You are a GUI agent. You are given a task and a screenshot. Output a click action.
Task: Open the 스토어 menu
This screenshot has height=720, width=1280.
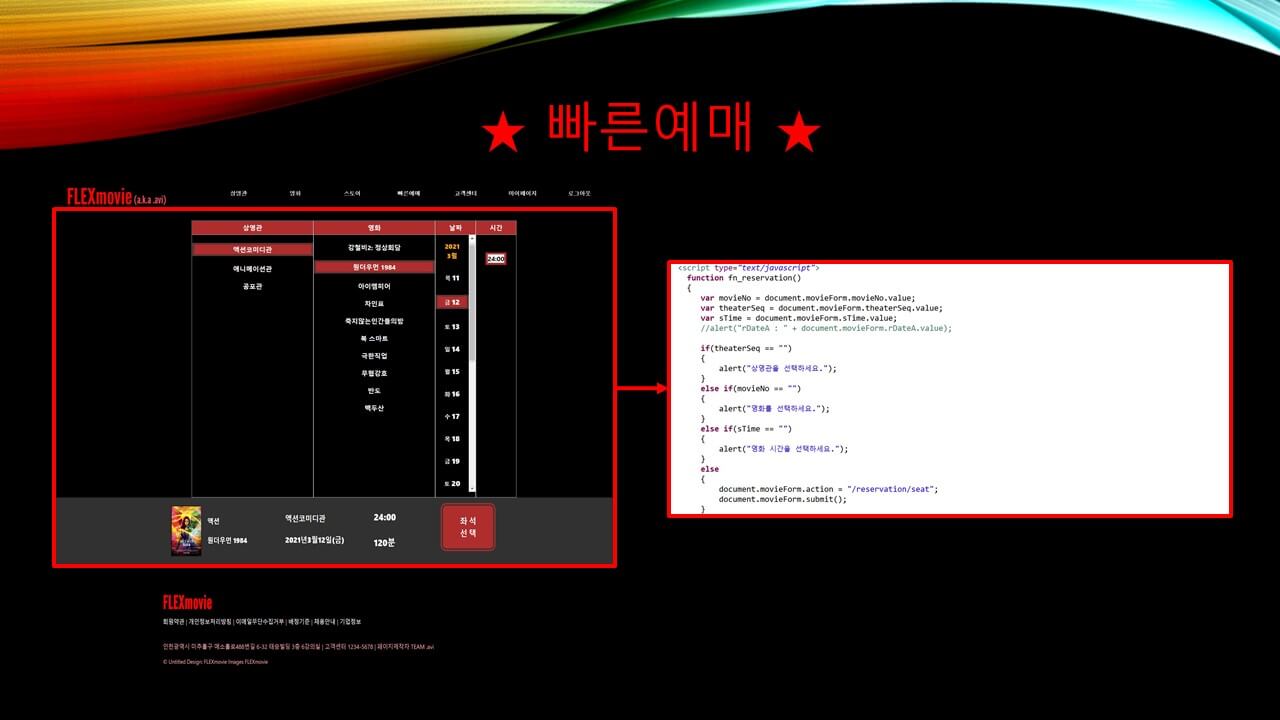[352, 193]
